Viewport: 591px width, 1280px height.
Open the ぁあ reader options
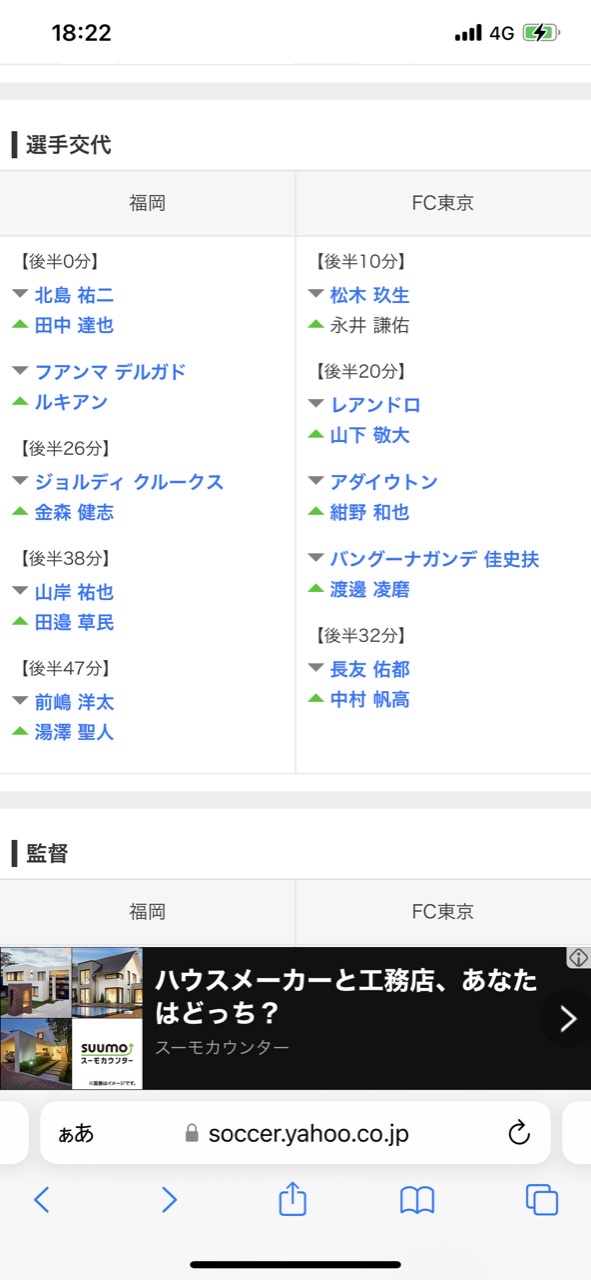click(77, 1134)
